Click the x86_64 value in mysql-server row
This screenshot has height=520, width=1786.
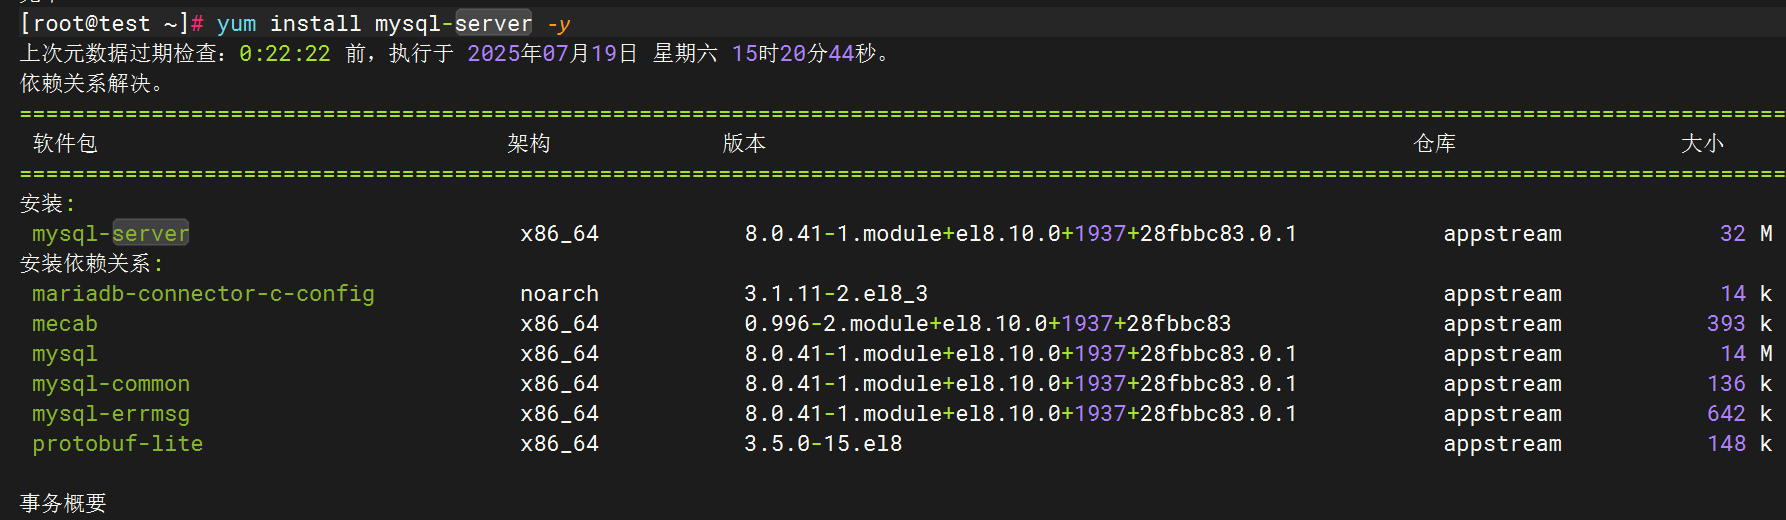tap(559, 234)
